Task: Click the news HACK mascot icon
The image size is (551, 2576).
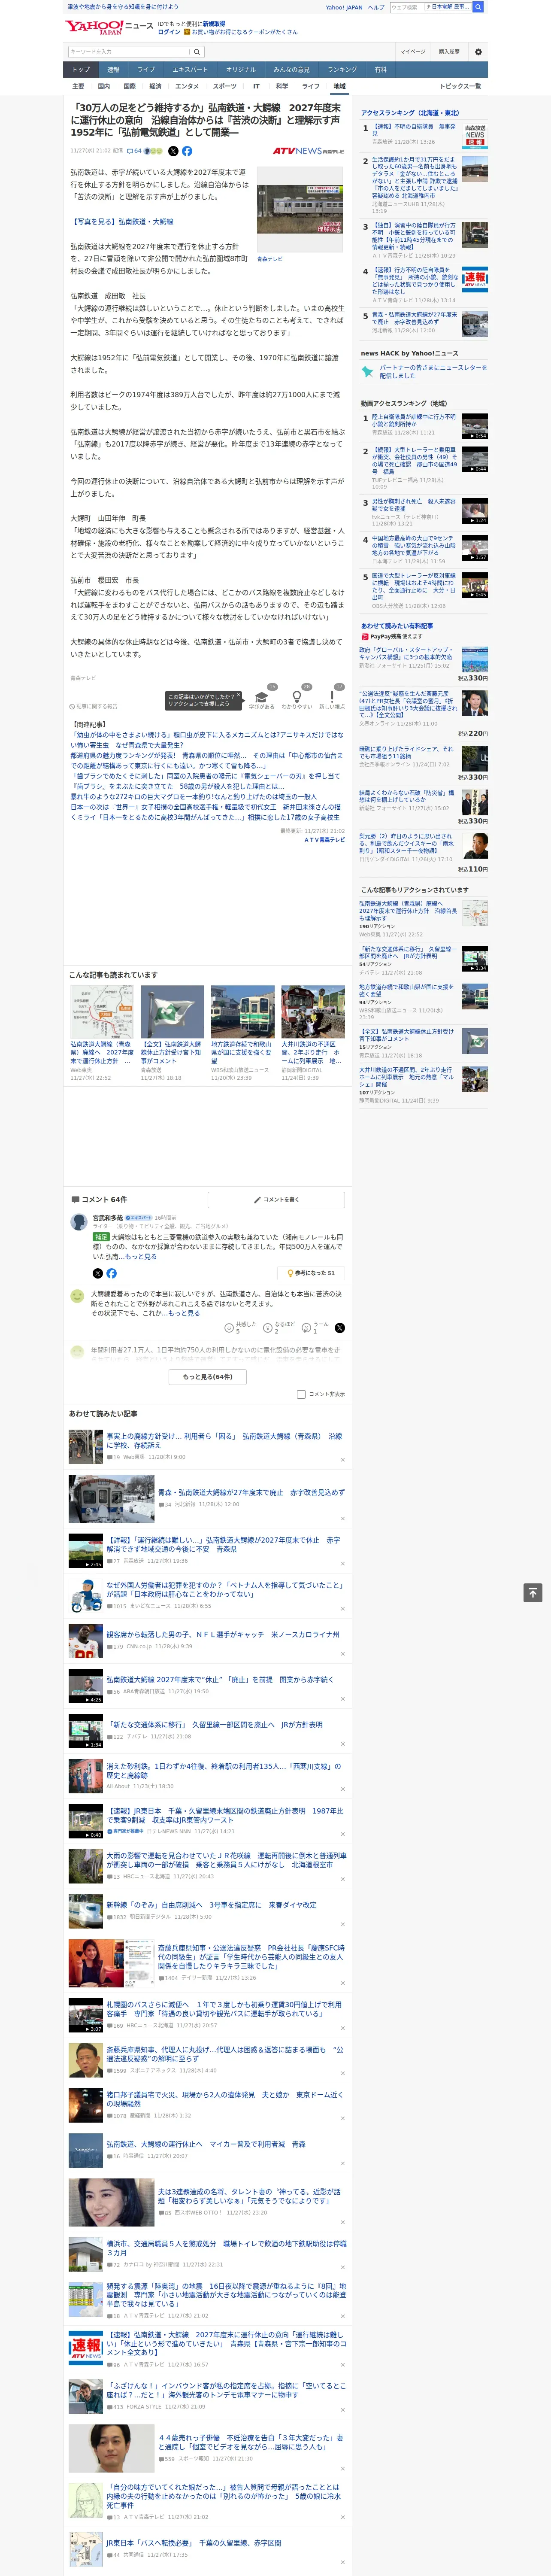Action: tap(367, 371)
